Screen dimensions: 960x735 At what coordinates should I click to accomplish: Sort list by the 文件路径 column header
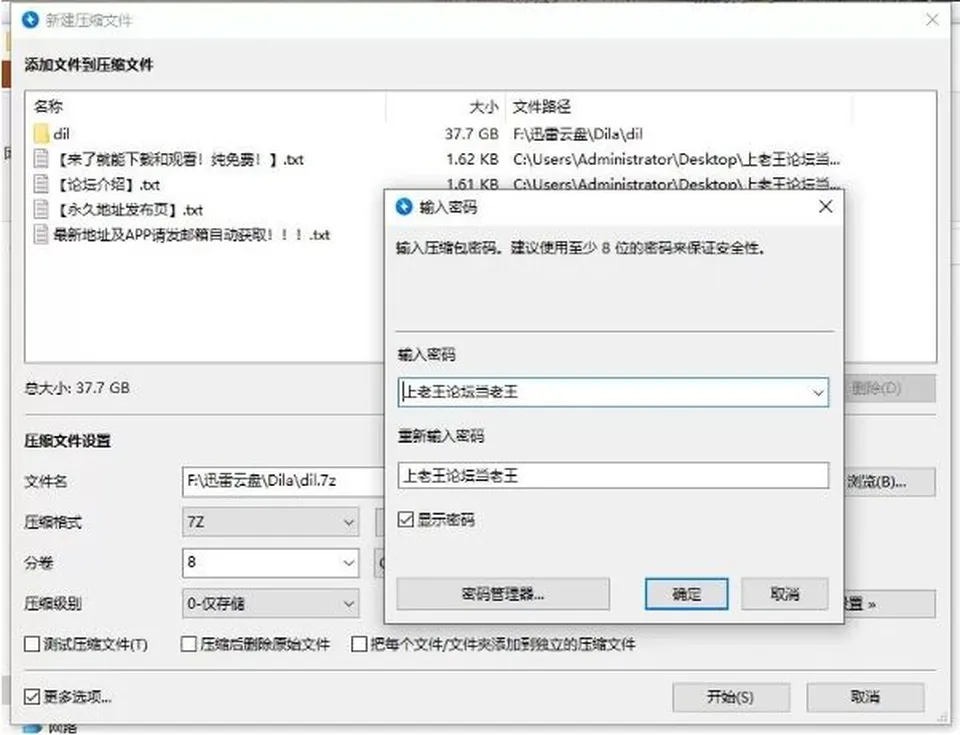pyautogui.click(x=542, y=107)
